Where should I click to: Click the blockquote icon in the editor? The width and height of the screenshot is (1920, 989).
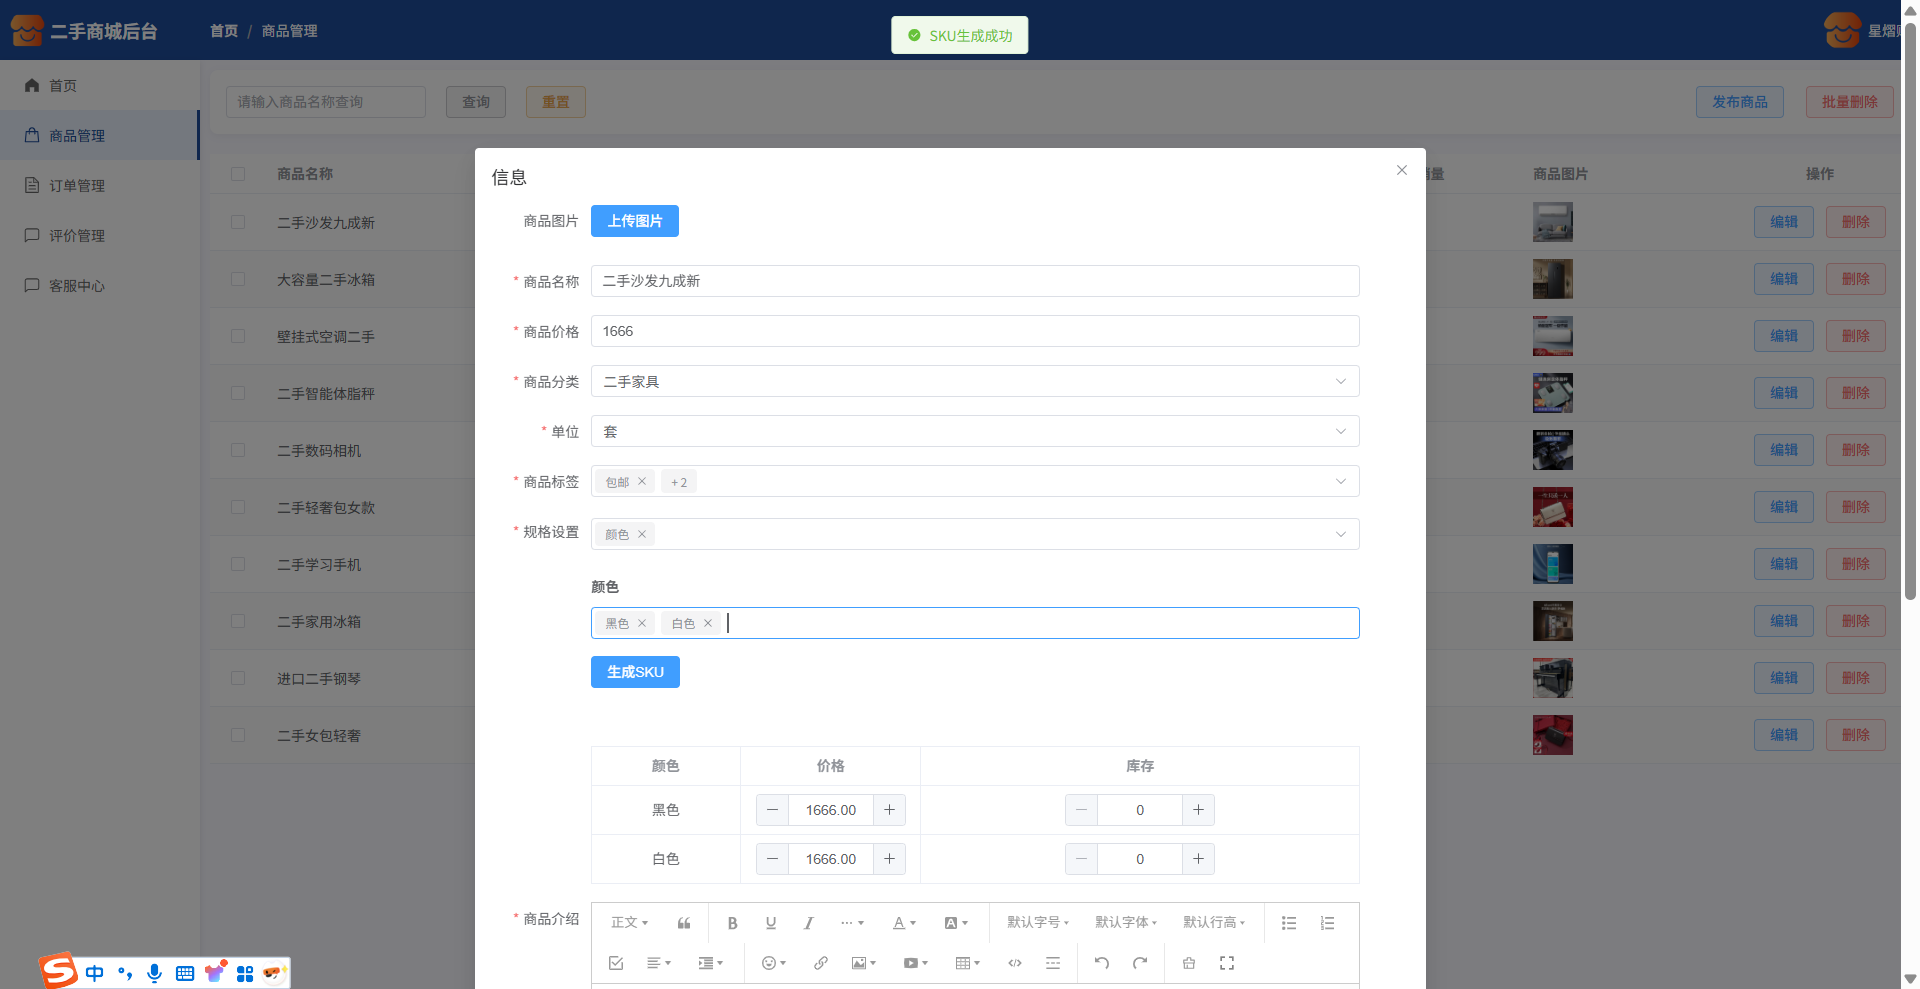pyautogui.click(x=684, y=923)
